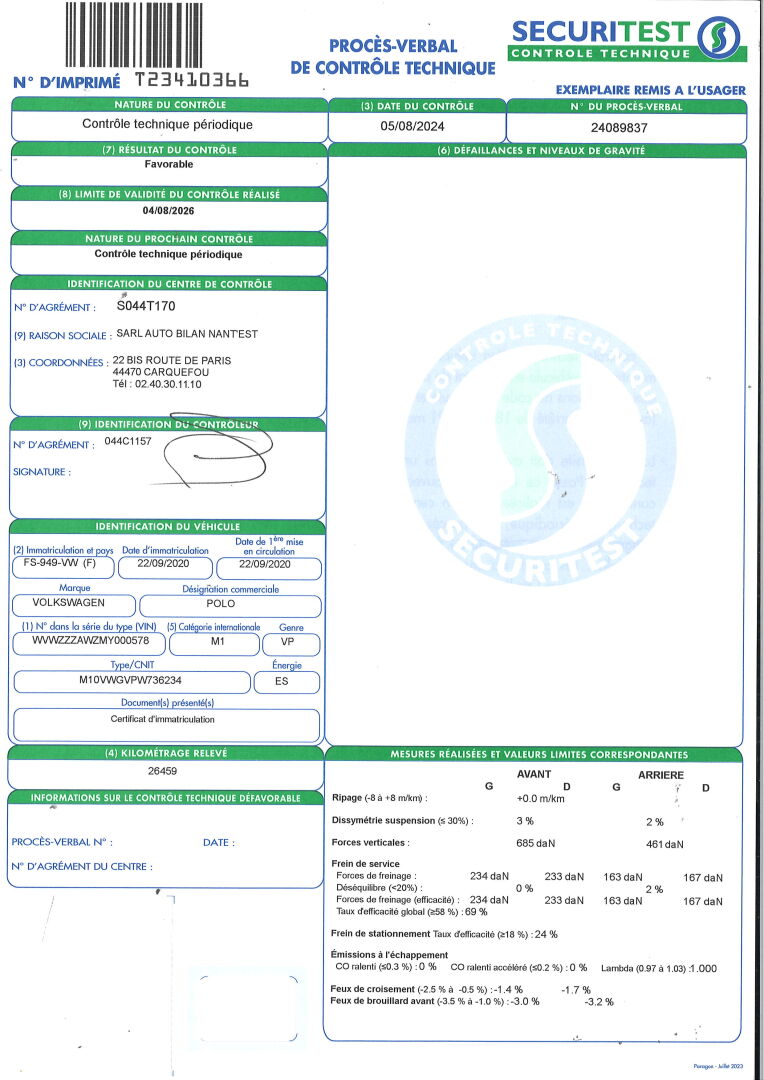Click 'EXEMPLAIRE REMIS A L'USAGER' text
764x1080 pixels.
point(650,90)
